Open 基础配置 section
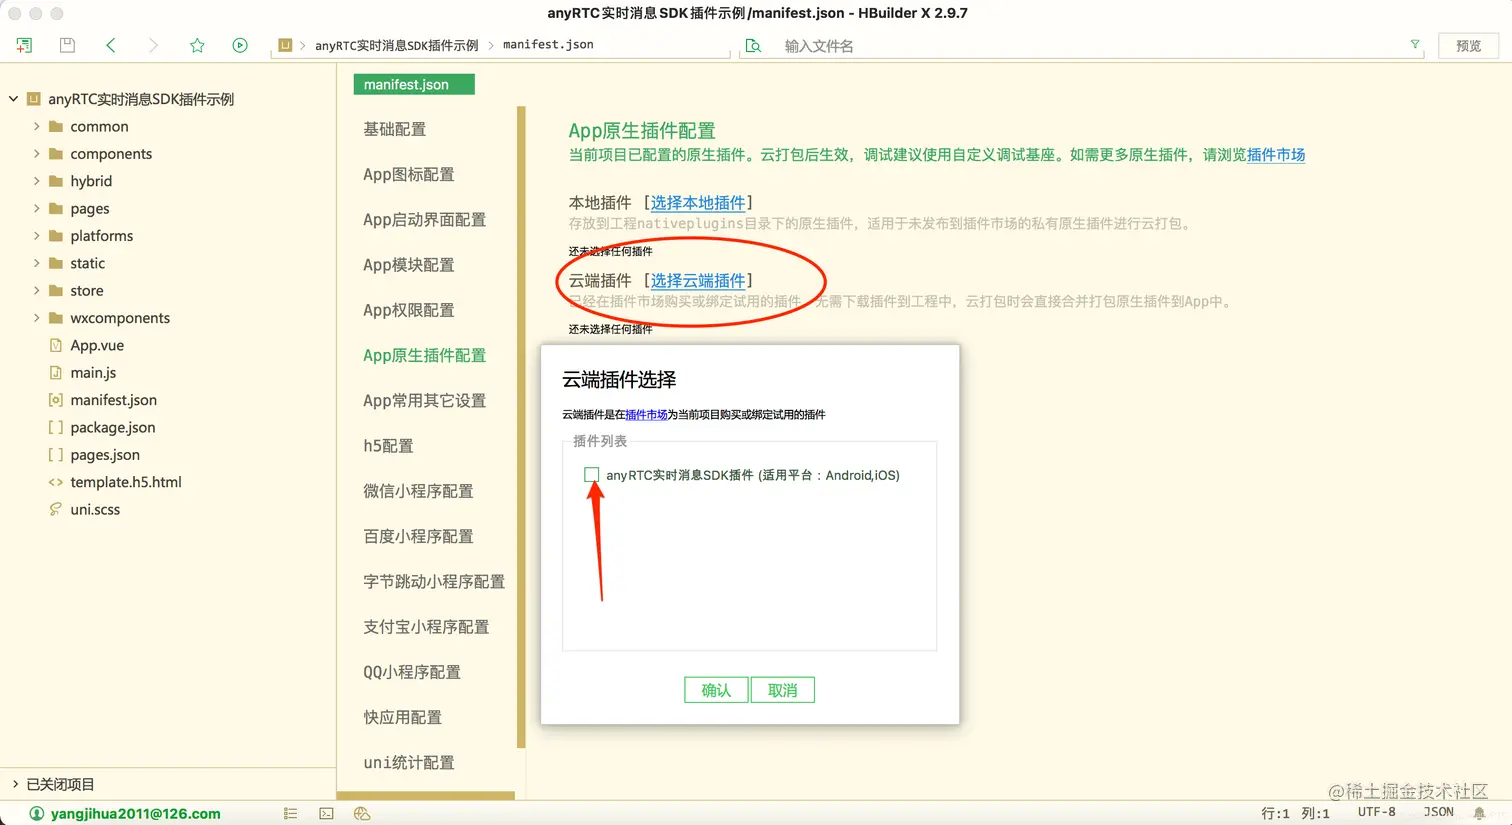This screenshot has height=825, width=1512. (x=395, y=129)
